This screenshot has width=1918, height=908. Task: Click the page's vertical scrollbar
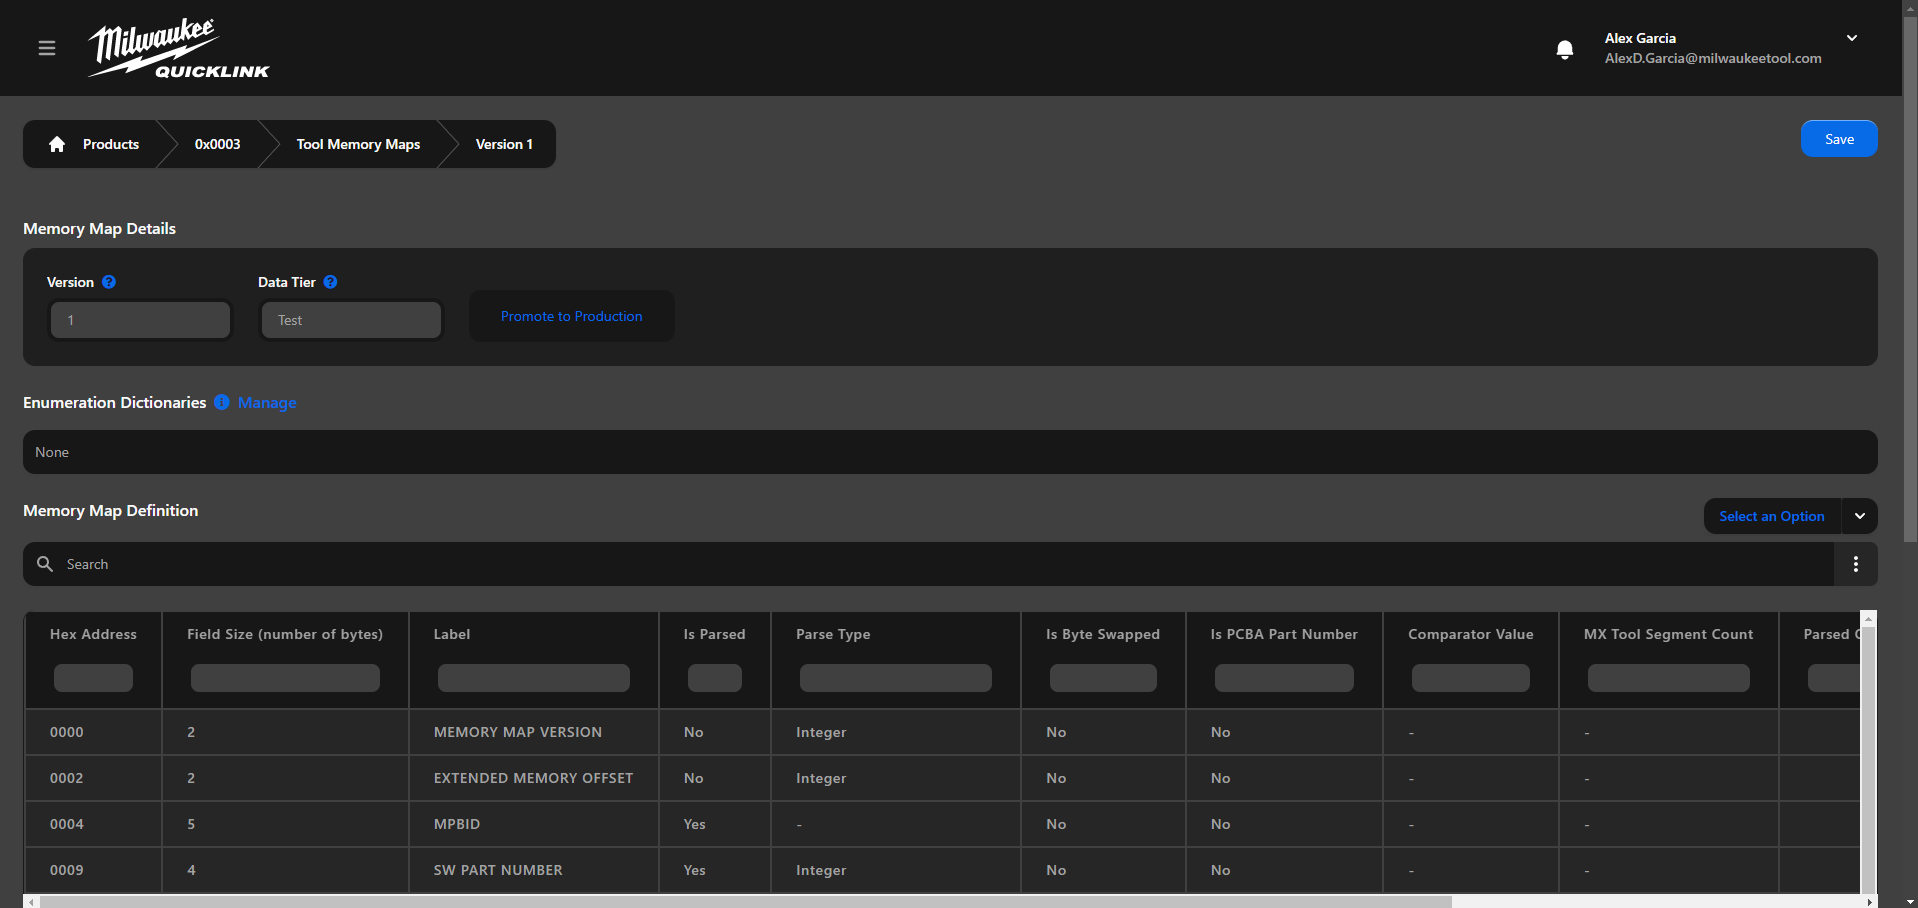tap(1910, 280)
